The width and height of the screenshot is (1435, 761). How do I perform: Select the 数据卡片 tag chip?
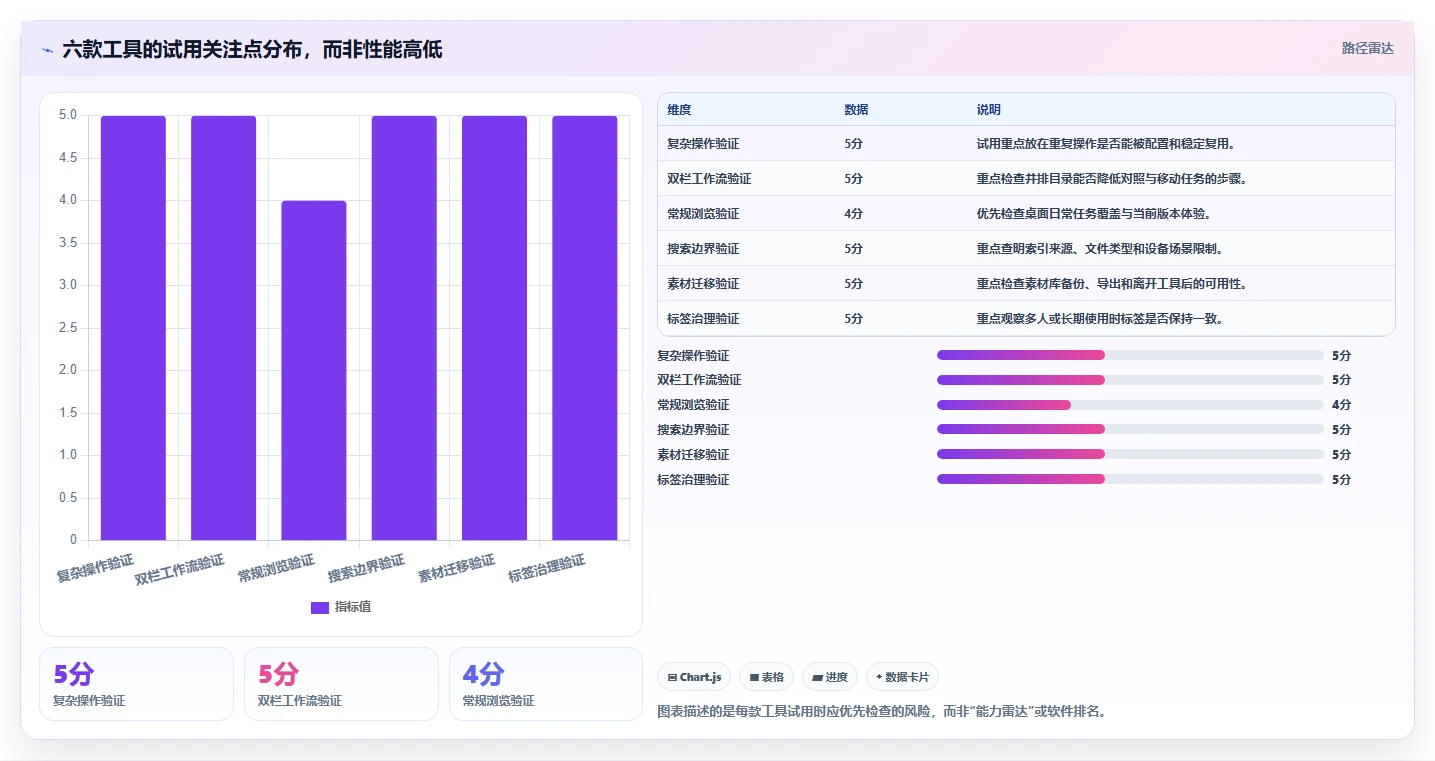click(902, 677)
